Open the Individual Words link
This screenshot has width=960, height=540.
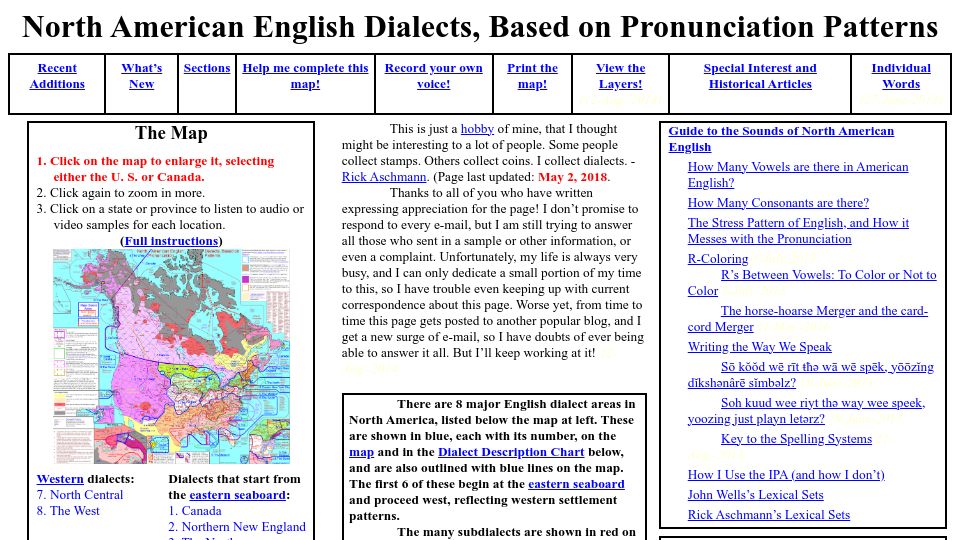pos(901,76)
